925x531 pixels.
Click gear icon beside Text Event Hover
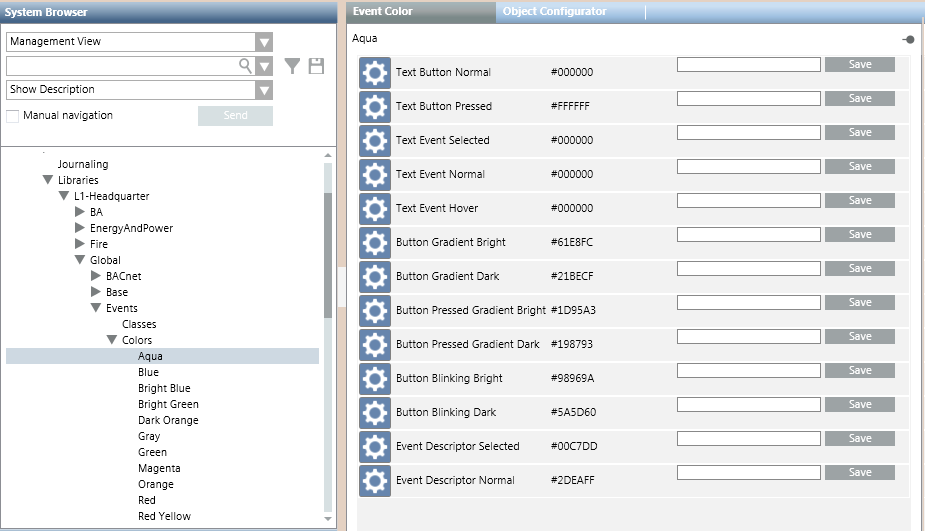[374, 209]
